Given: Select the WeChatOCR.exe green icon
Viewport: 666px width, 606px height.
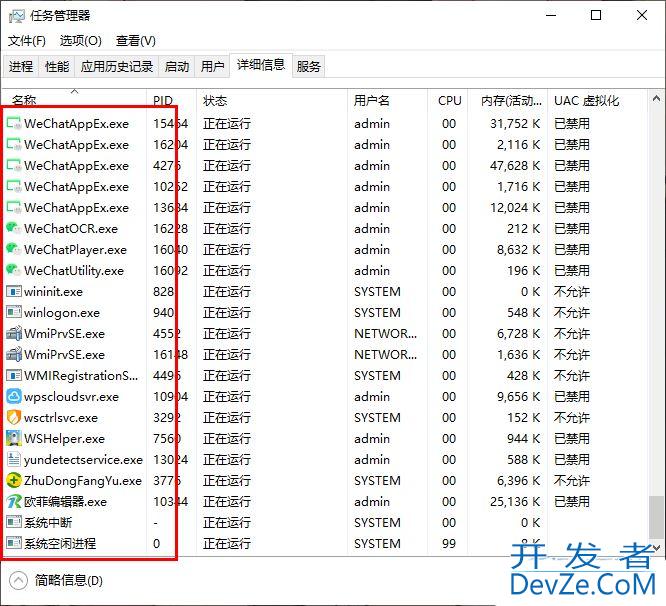Looking at the screenshot, I should click(x=14, y=228).
